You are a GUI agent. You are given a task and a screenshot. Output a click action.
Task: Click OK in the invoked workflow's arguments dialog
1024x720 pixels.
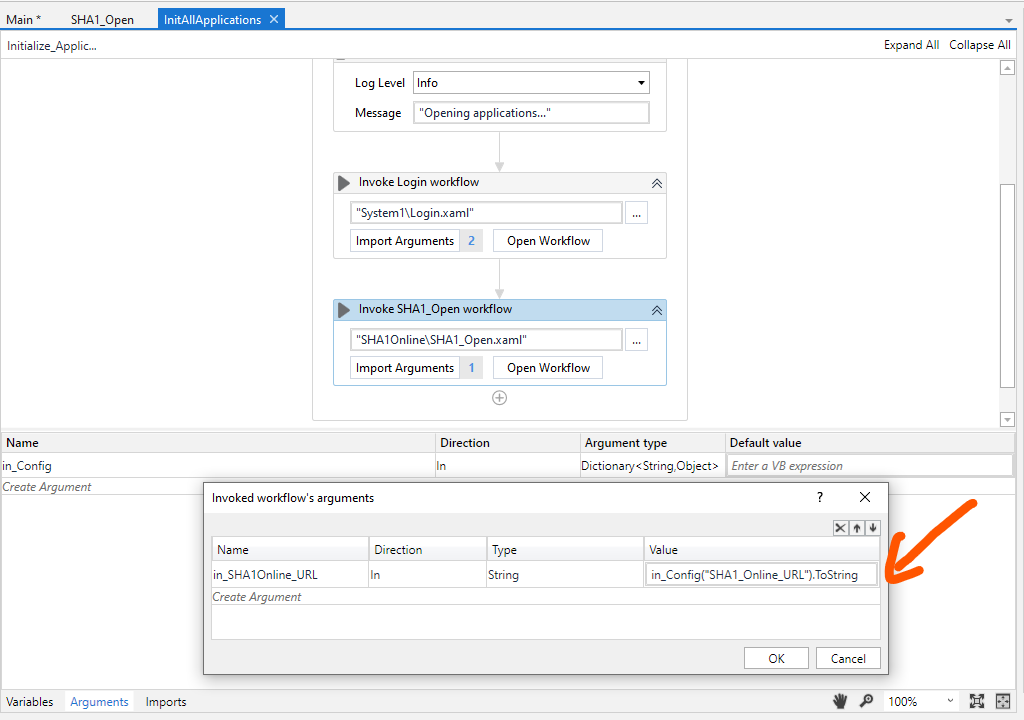tap(775, 658)
